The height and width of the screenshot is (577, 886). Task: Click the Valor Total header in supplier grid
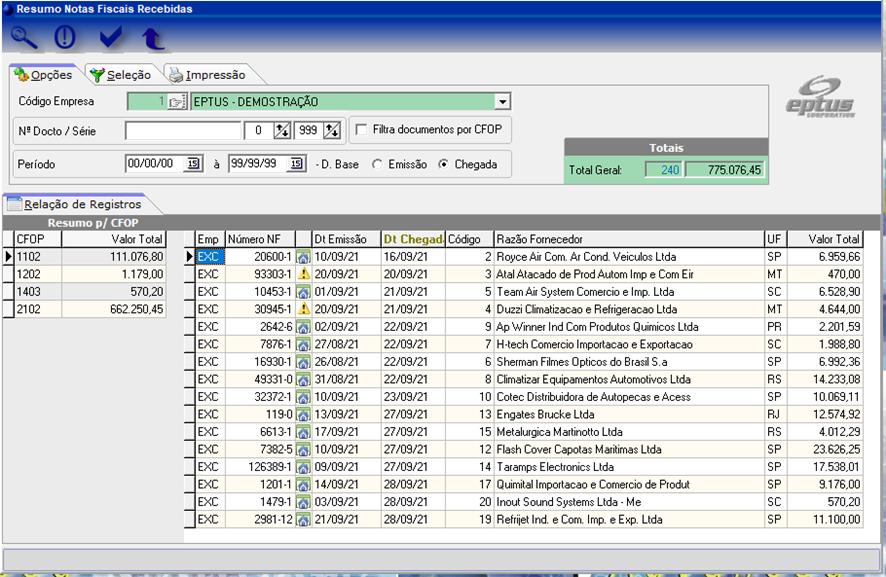click(834, 239)
